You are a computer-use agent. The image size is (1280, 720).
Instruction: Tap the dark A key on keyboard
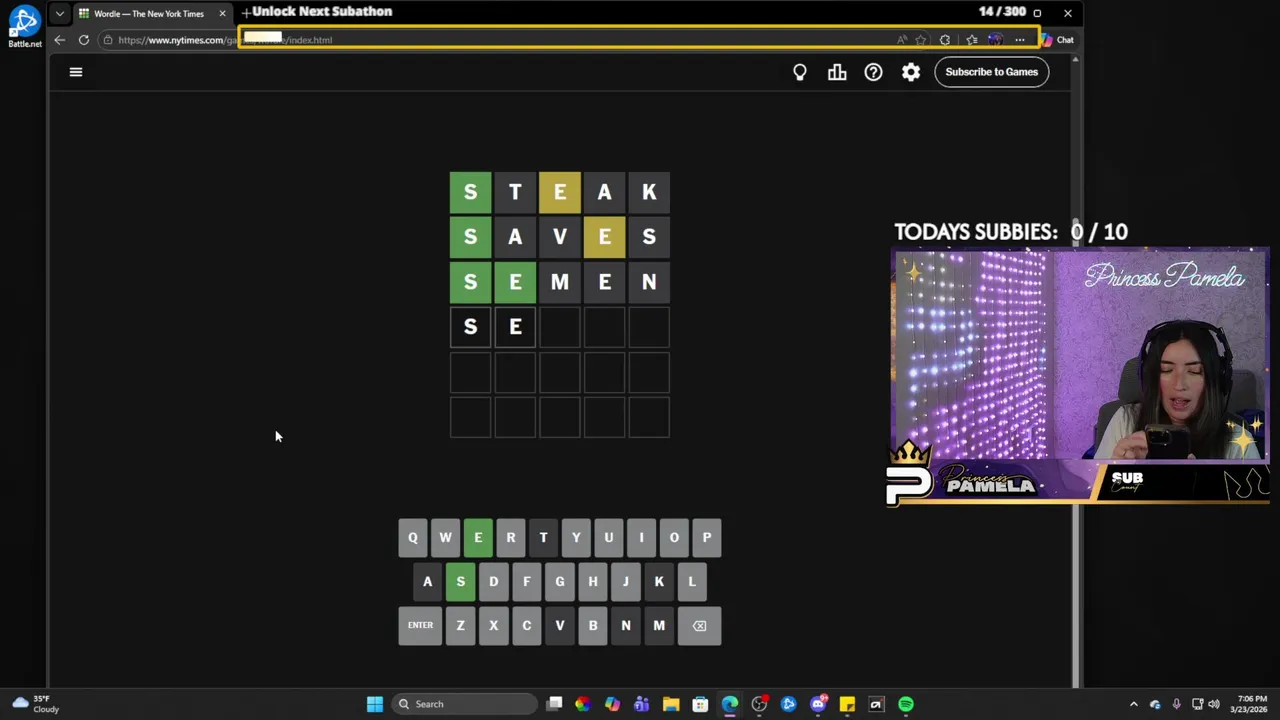(428, 582)
